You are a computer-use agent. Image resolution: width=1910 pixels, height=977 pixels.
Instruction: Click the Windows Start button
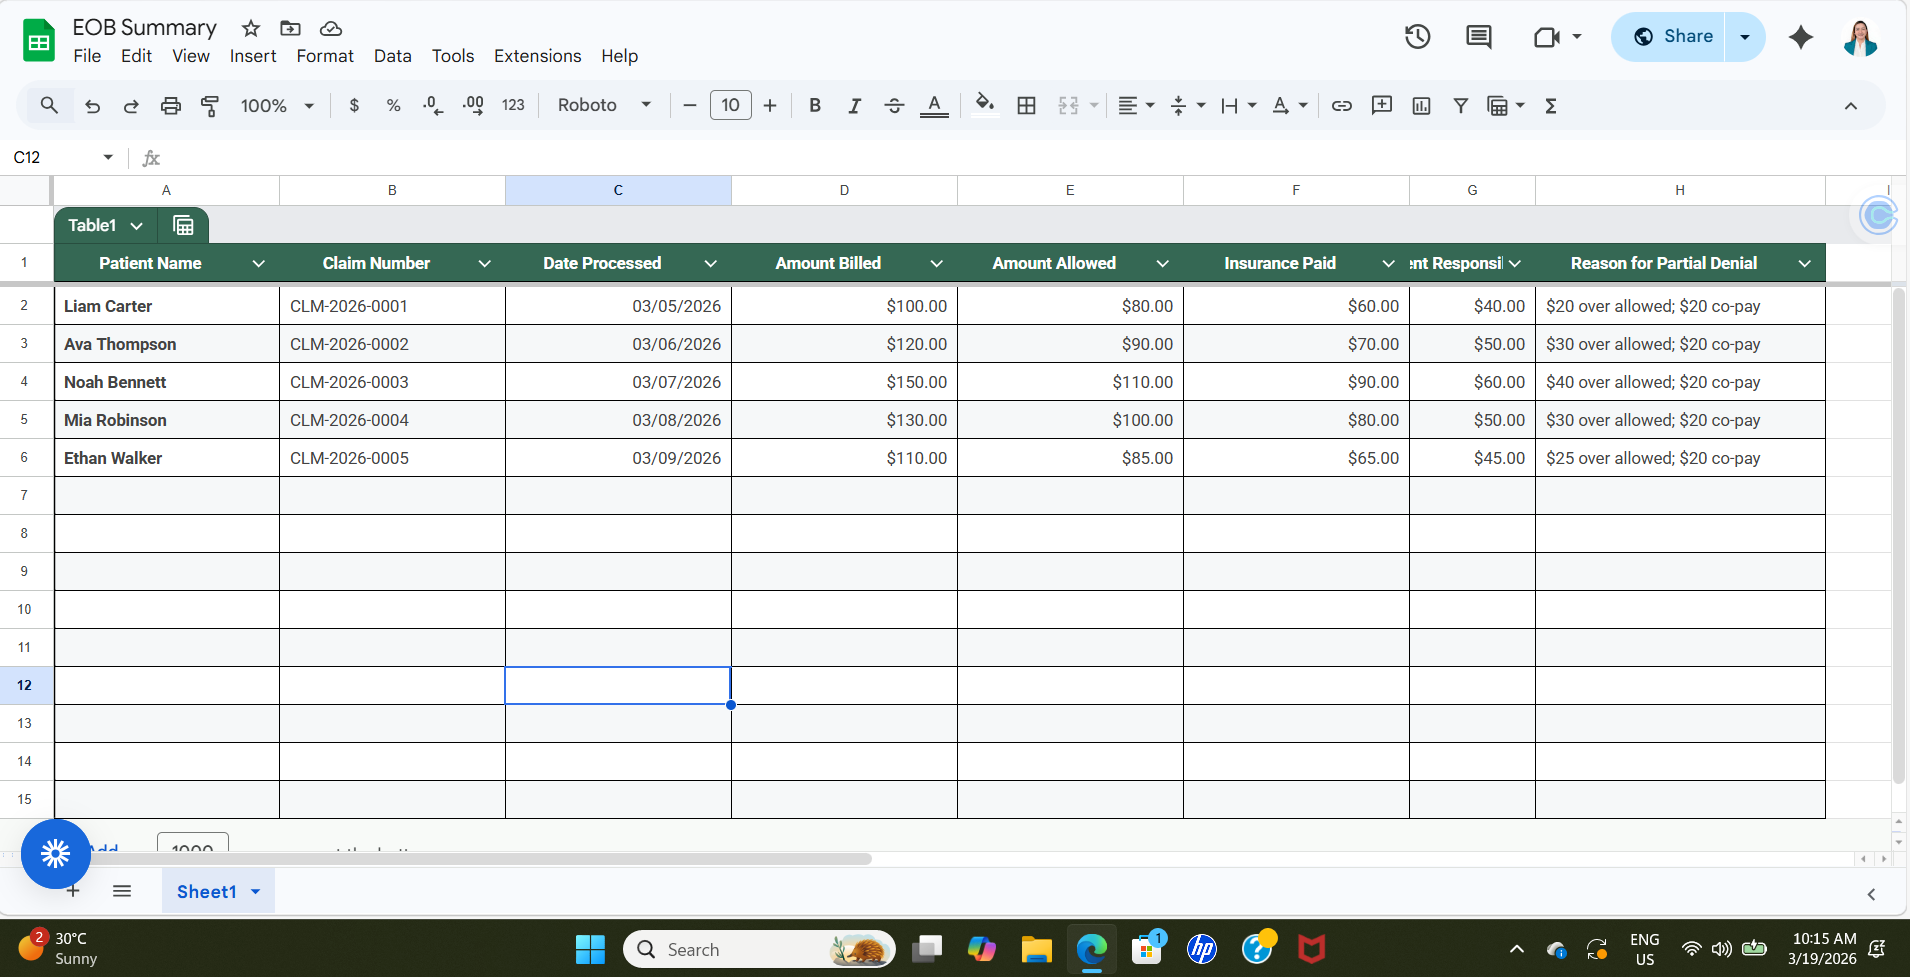590,949
